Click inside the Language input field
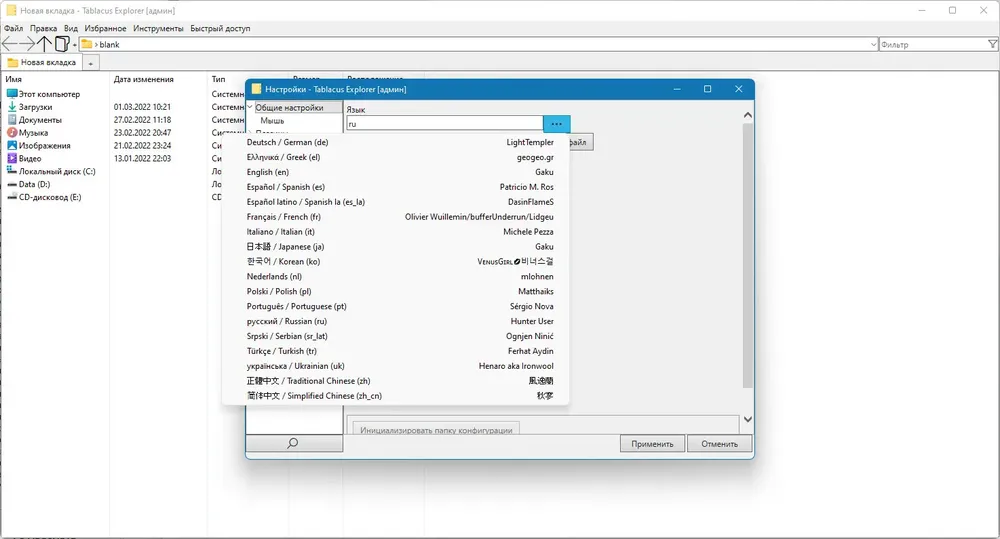The width and height of the screenshot is (1000, 539). click(445, 124)
